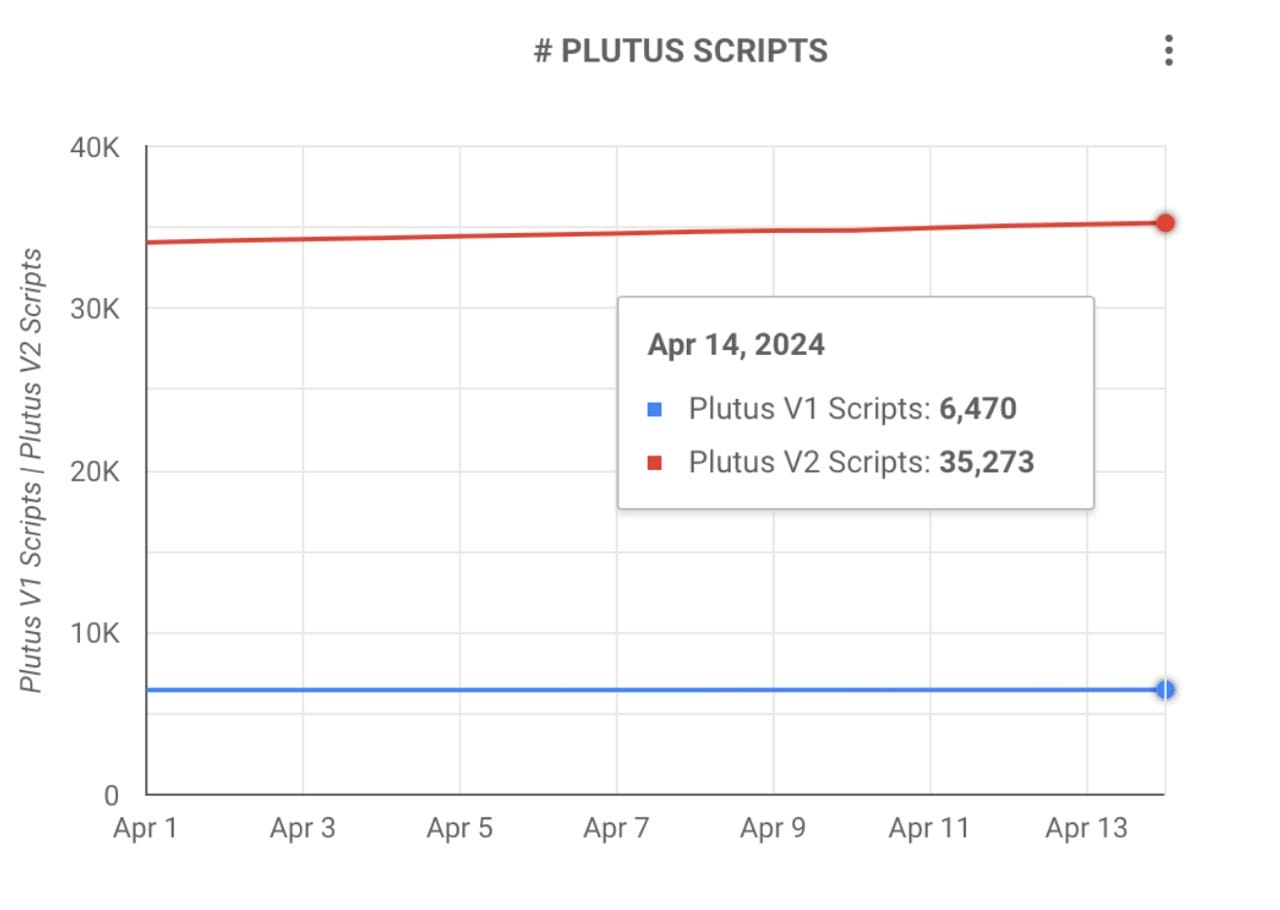Click the Apr 3 x-axis label
The width and height of the screenshot is (1280, 910).
click(x=302, y=829)
